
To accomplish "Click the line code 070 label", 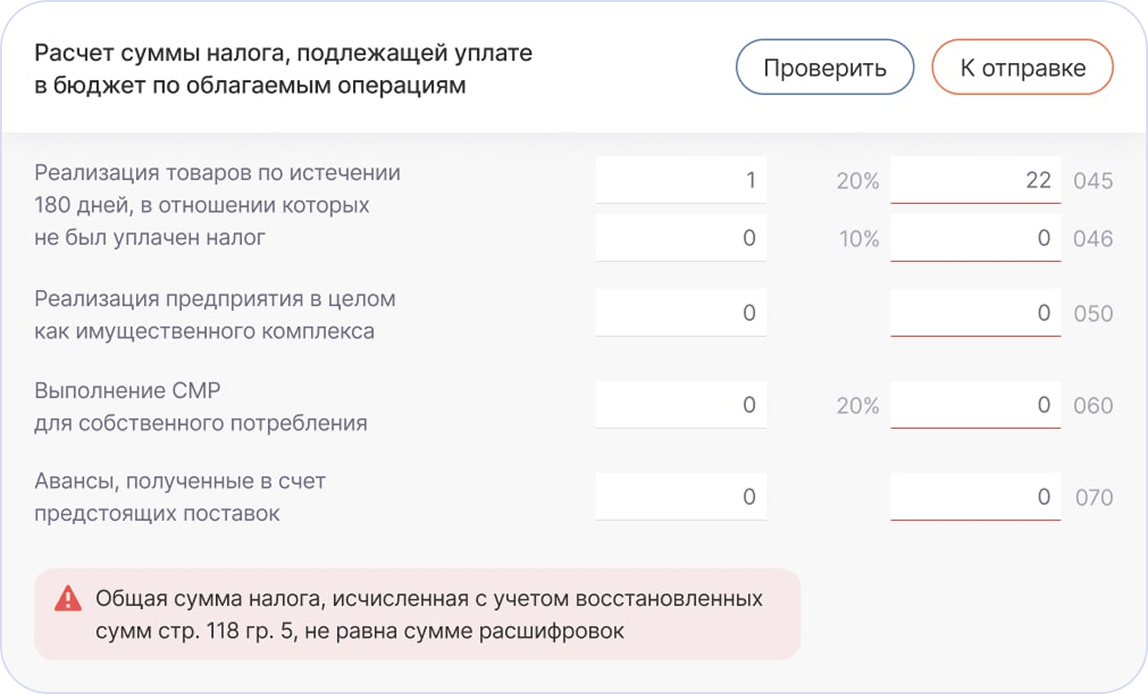I will point(1094,498).
